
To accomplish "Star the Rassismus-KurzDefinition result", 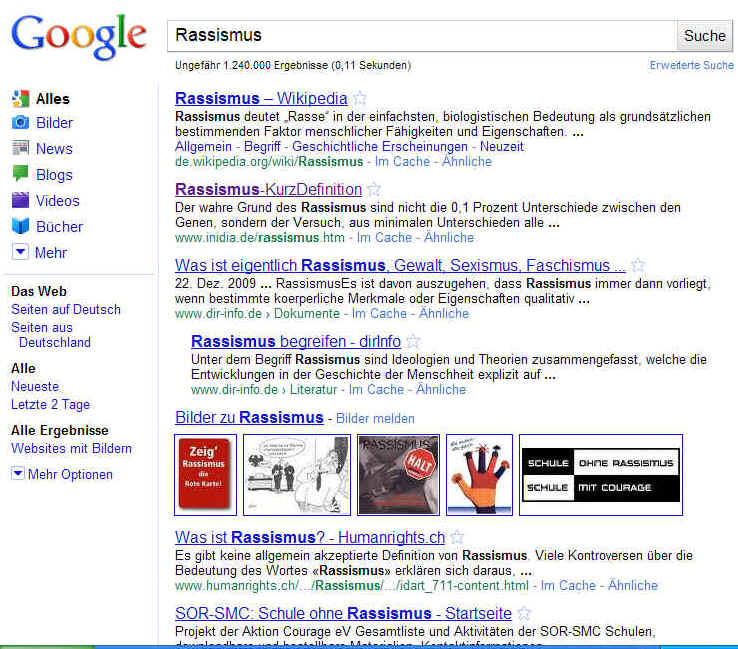I will (x=374, y=190).
